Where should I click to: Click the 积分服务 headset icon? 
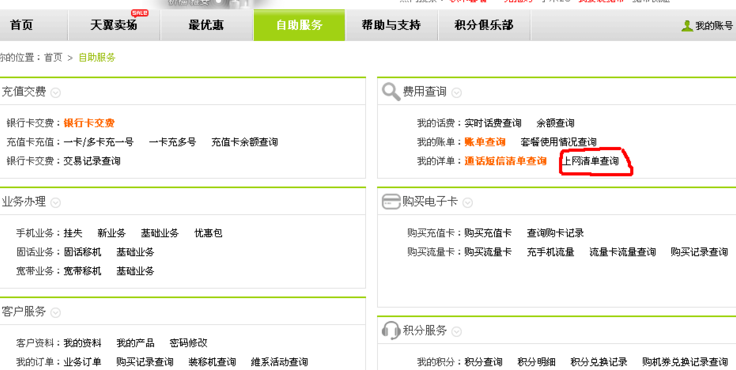click(391, 331)
